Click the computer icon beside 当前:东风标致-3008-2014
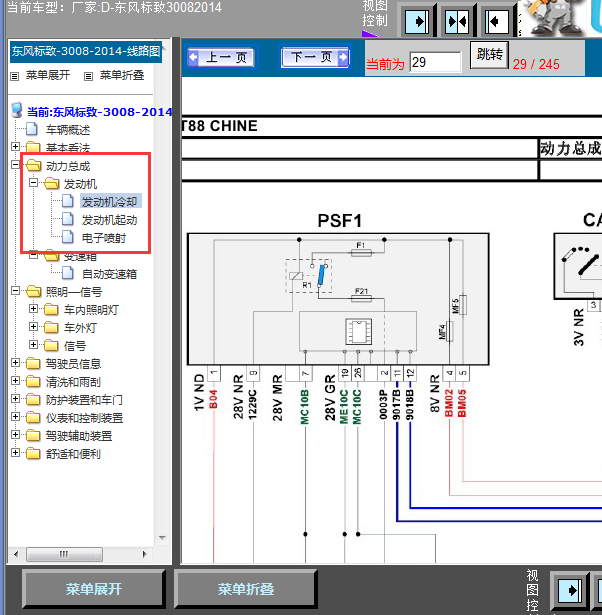602x615 pixels. coord(17,111)
